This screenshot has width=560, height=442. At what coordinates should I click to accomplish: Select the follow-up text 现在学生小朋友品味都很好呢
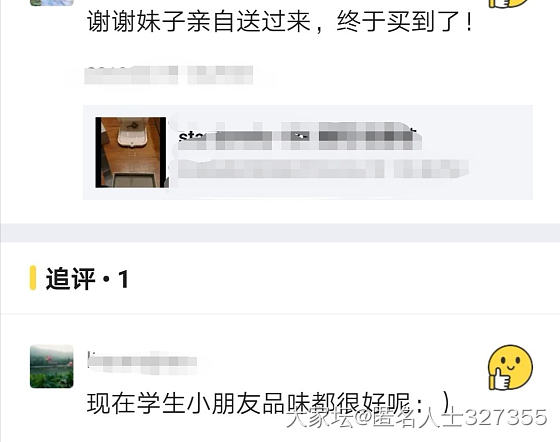pyautogui.click(x=248, y=403)
